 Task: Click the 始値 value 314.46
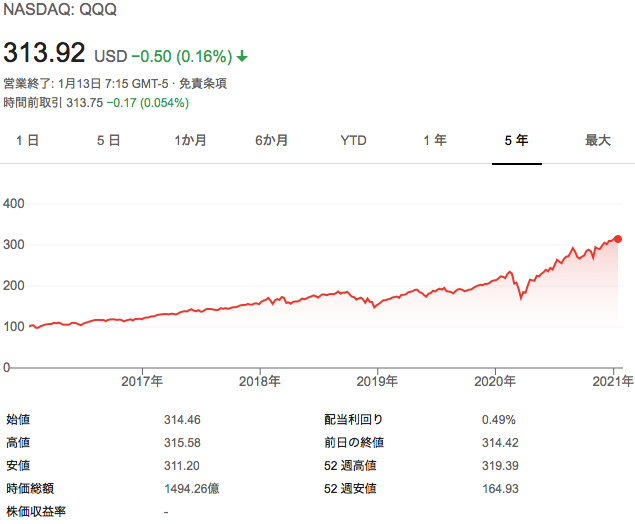click(182, 420)
